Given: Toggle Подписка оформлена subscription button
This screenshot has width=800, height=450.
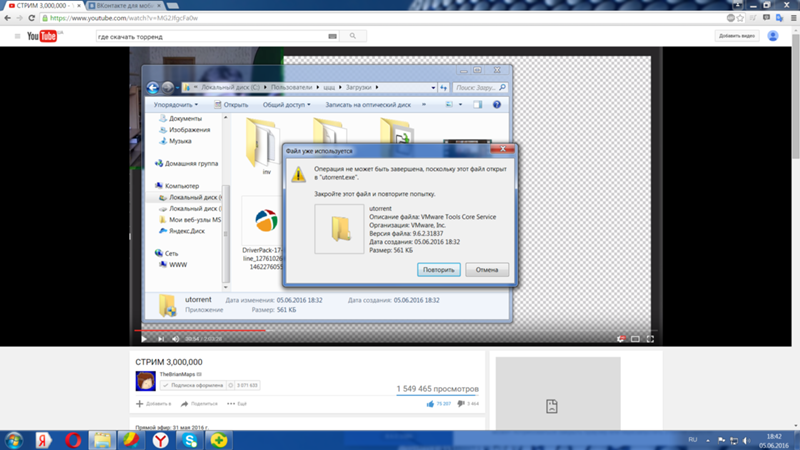Looking at the screenshot, I should (x=193, y=385).
